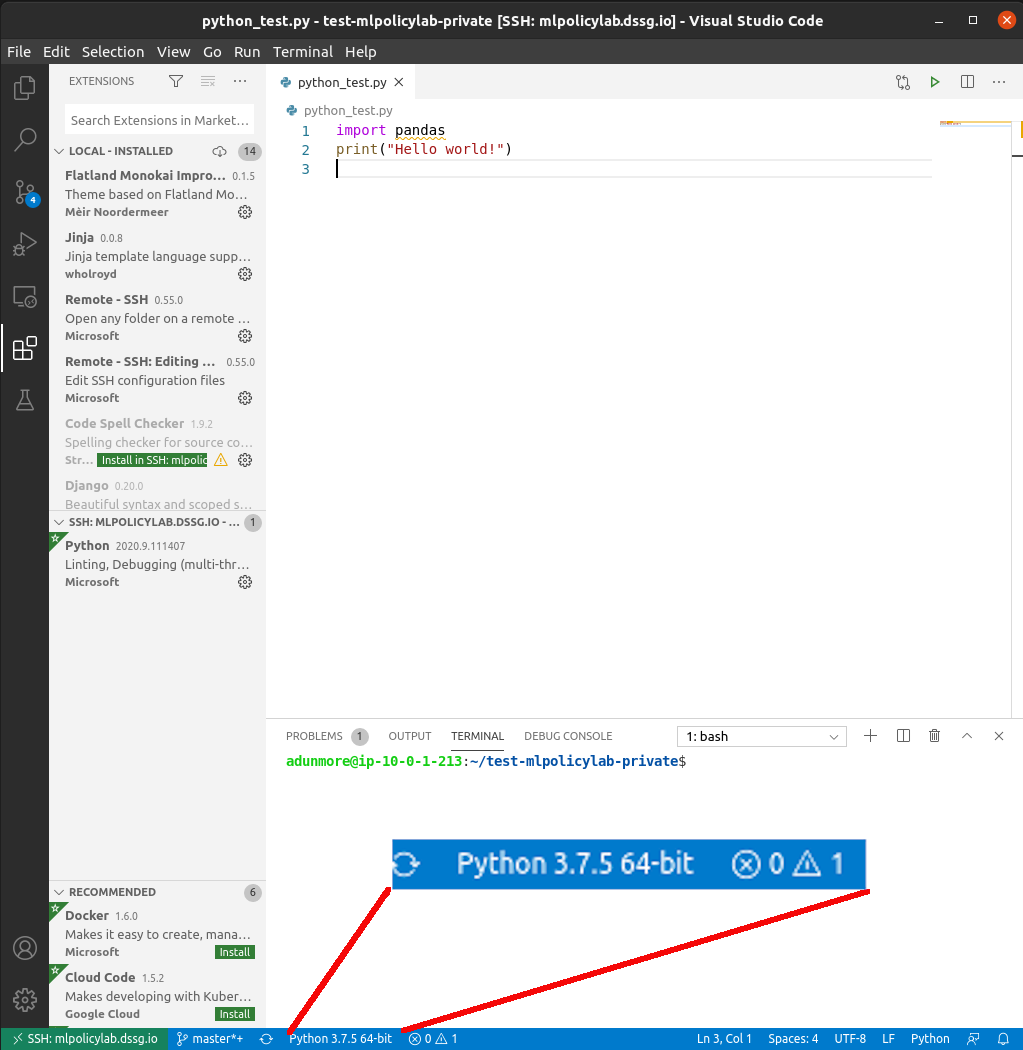
Task: Run Python file with green play button
Action: click(x=935, y=82)
